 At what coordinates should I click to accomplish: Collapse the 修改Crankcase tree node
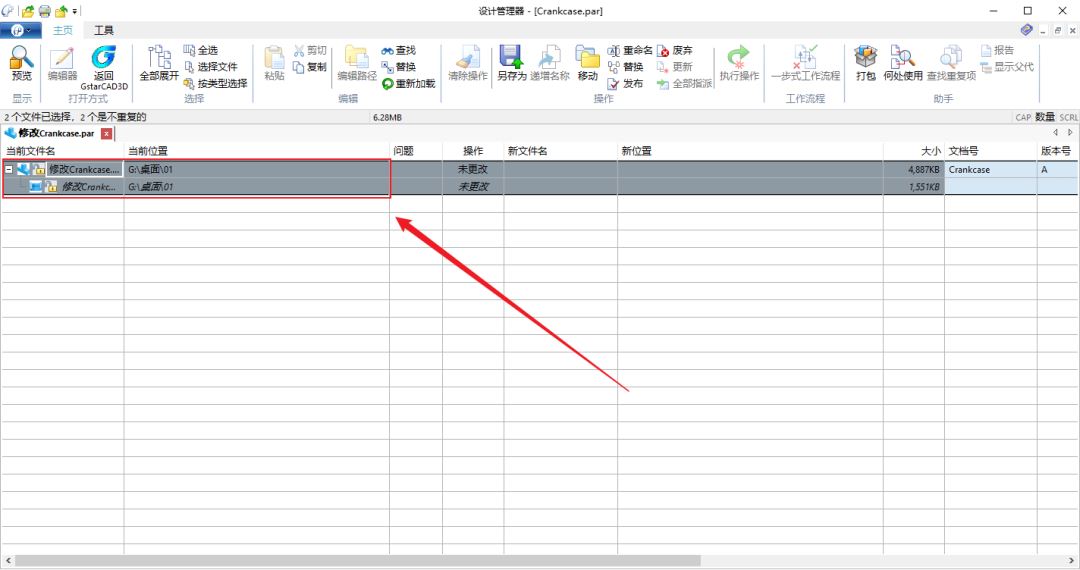click(x=9, y=170)
